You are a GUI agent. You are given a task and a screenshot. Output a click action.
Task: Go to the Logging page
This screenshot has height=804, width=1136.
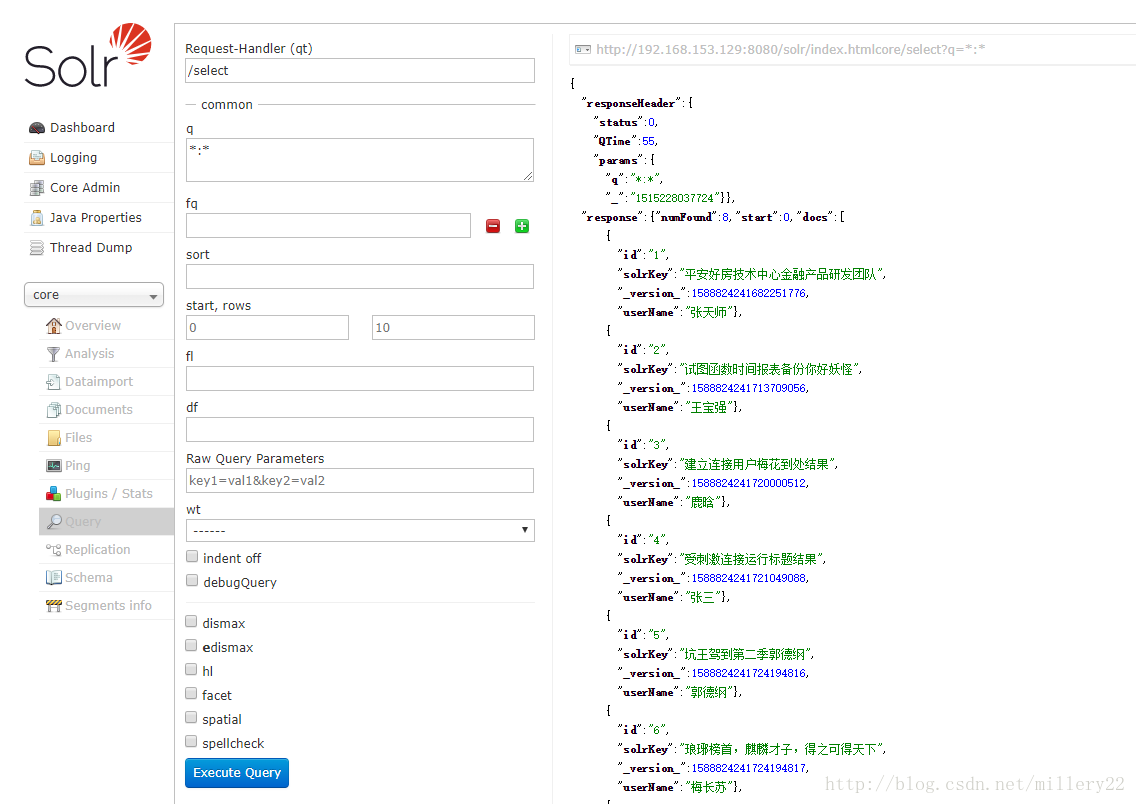pos(73,158)
